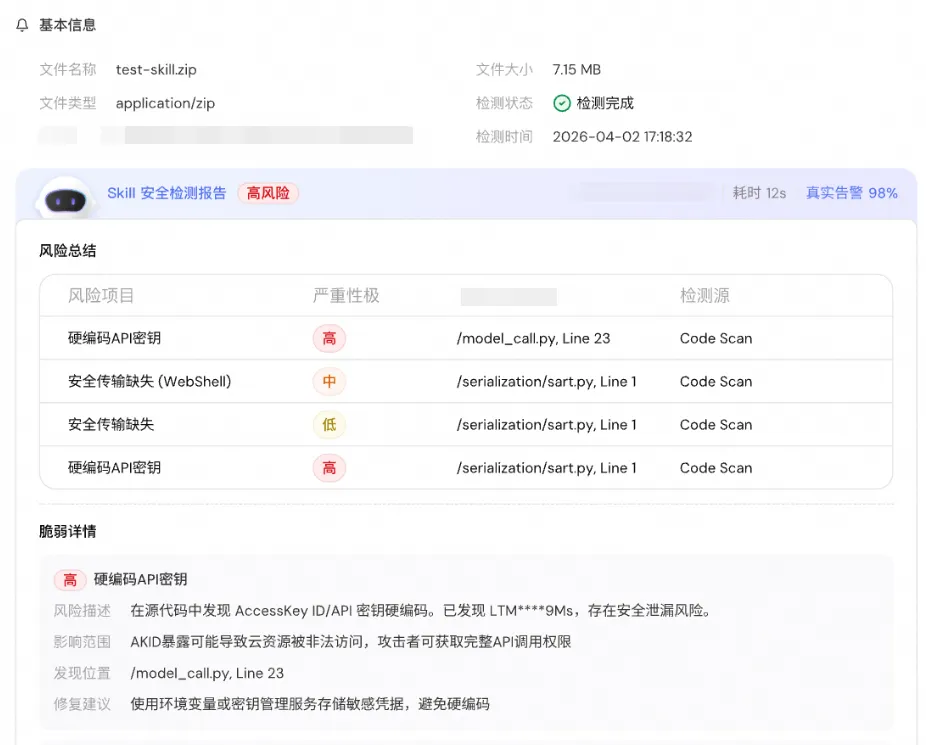Click the 风险描述 text mentioning LTM****9Ms

point(420,610)
